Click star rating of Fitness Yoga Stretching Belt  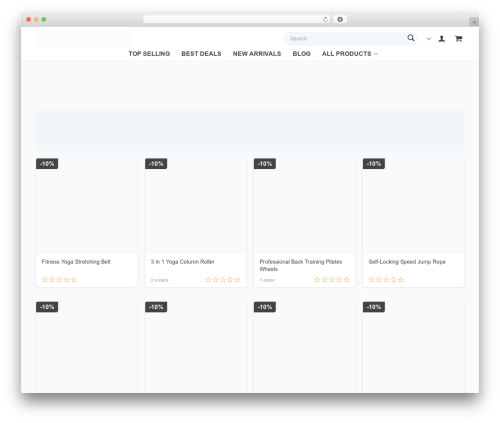tap(59, 280)
